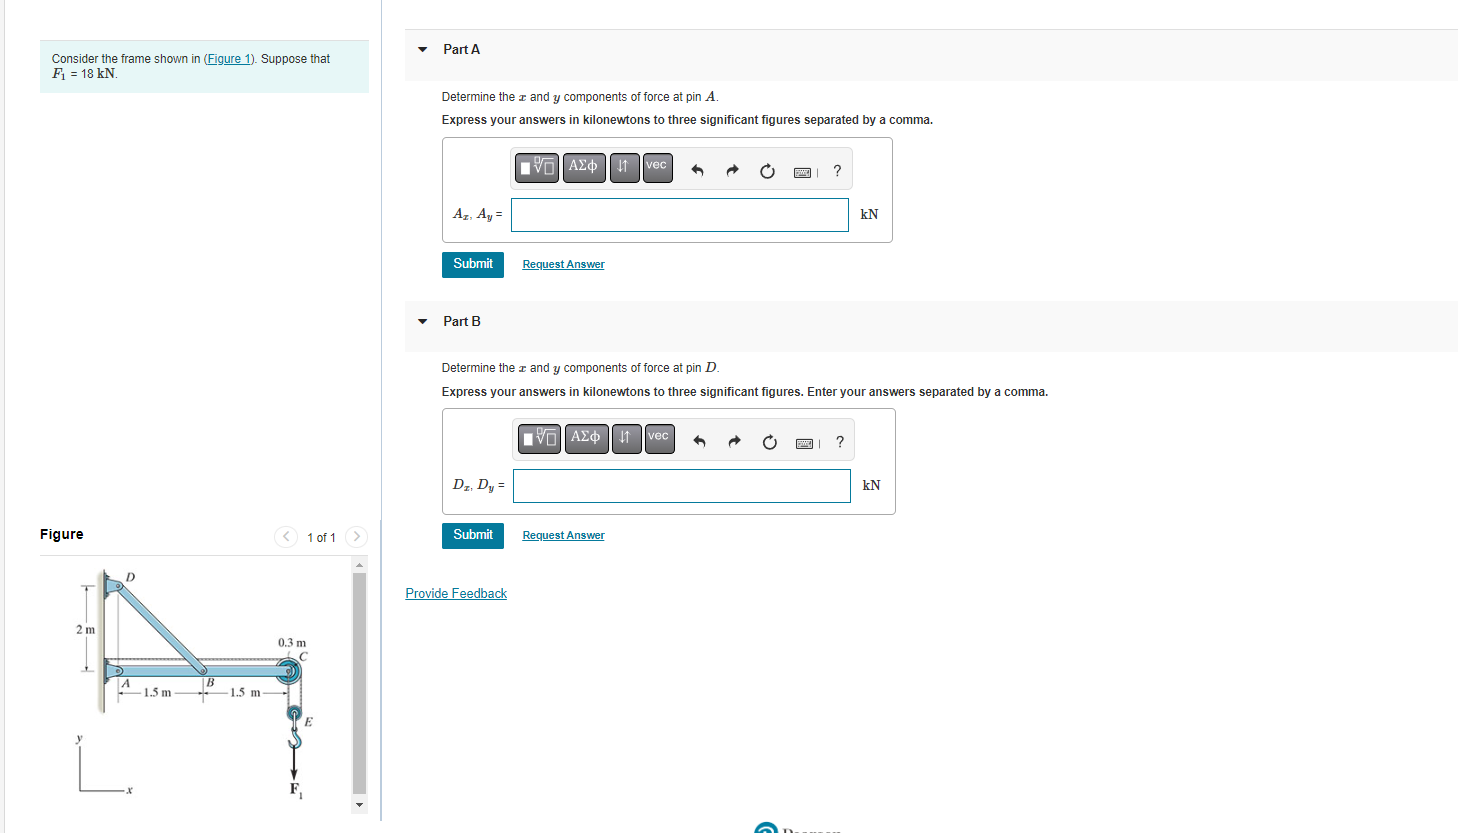The height and width of the screenshot is (833, 1458).
Task: Click the reset answer icon in Part A
Action: pos(767,170)
